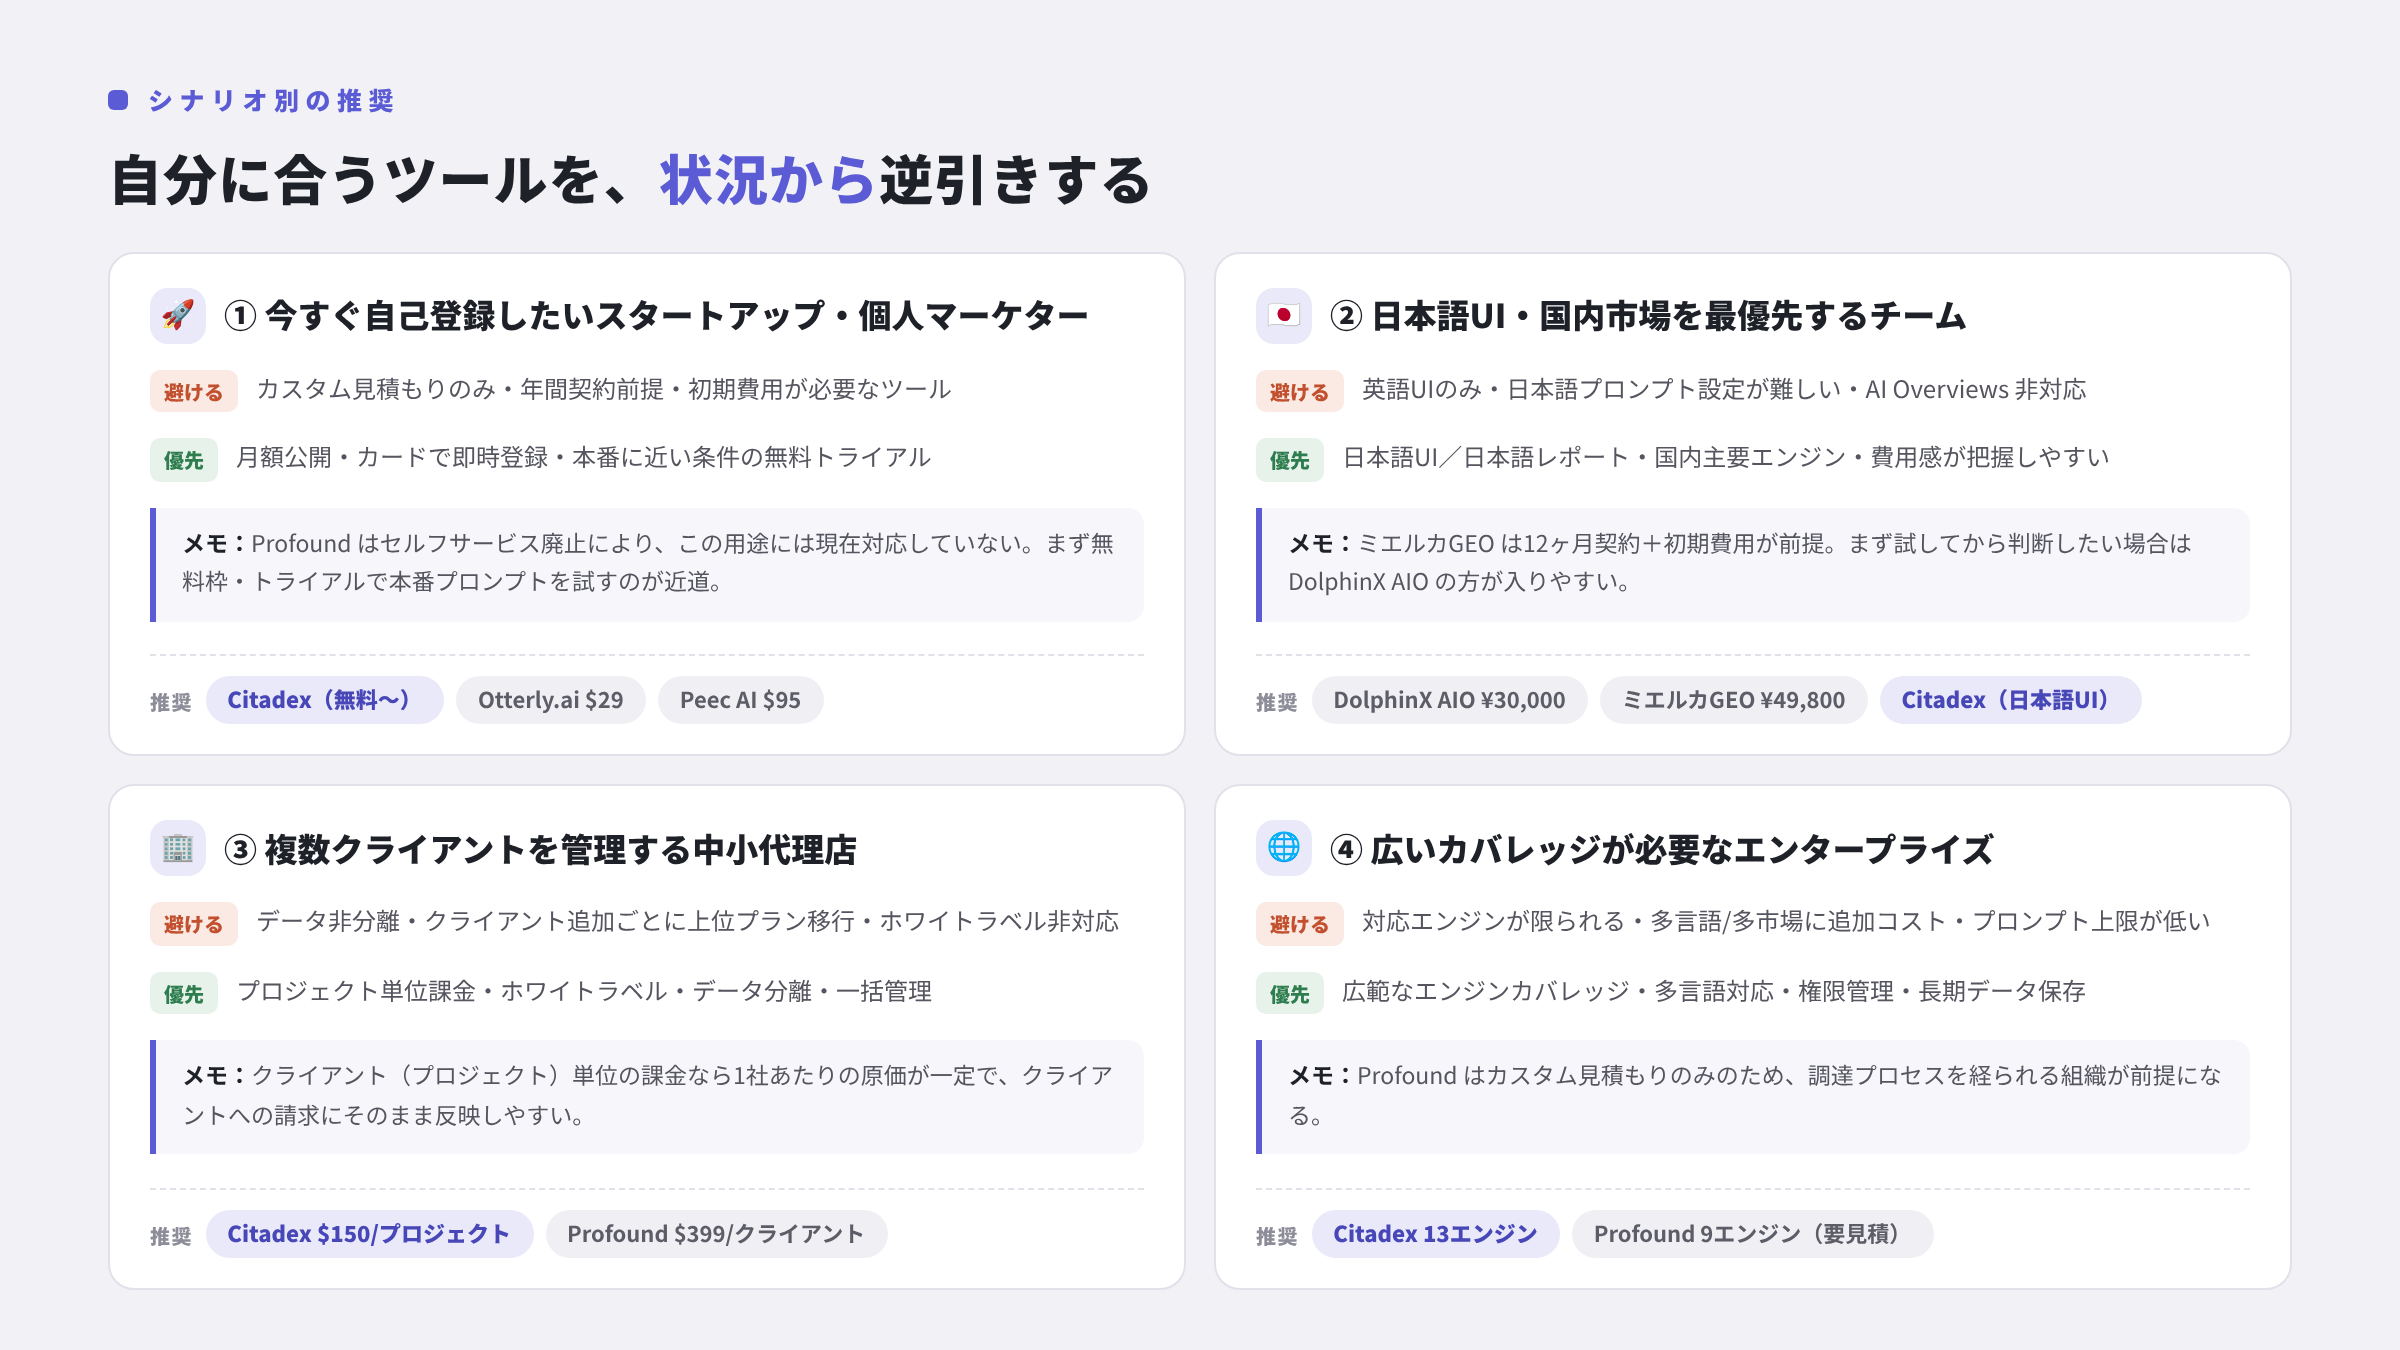
Task: Click the 優先 badge in the startup card
Action: tap(184, 460)
